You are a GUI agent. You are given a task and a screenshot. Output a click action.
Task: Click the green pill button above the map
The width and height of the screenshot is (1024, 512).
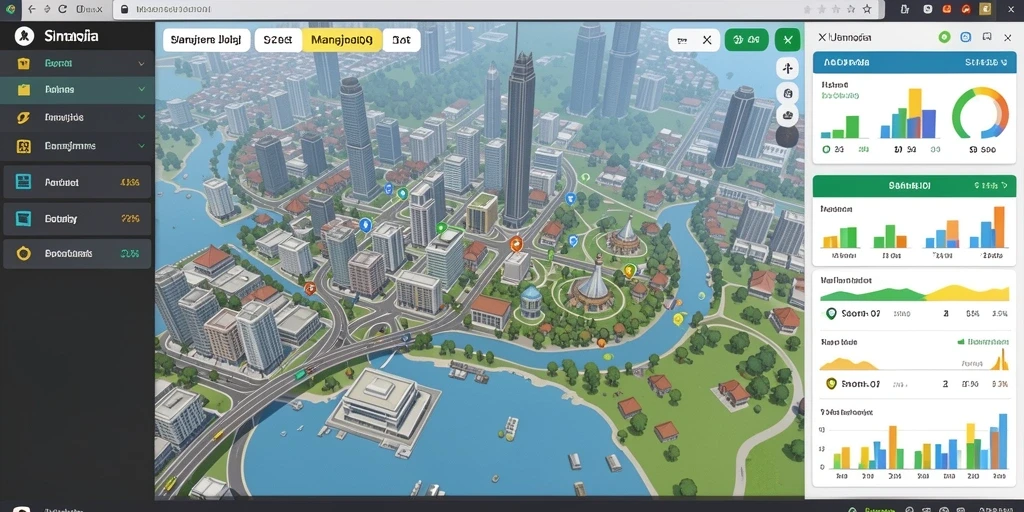point(746,40)
